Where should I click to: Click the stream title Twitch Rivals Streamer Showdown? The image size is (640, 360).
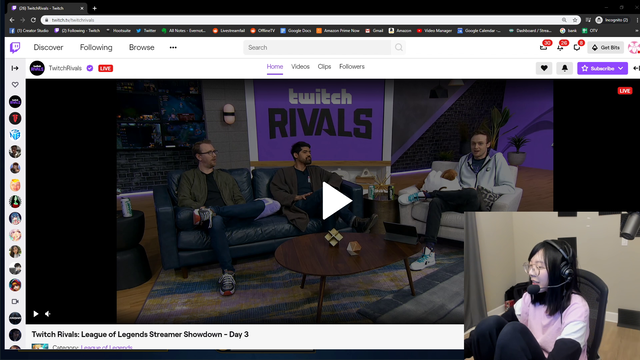point(140,334)
